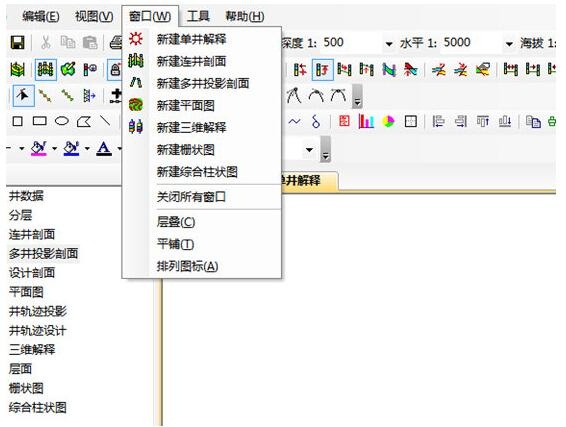Select the blue wavy line tool
Screen dimensions: 566x427
(295, 121)
